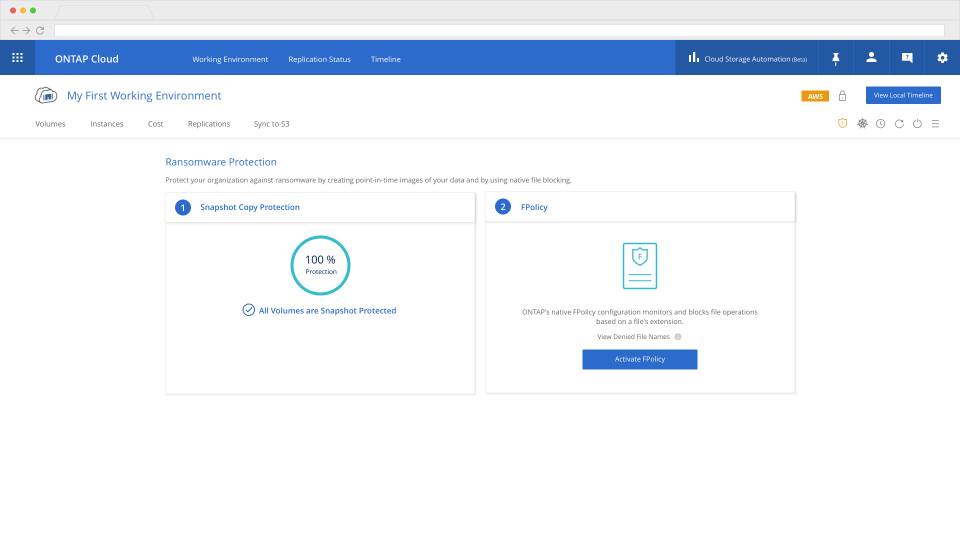
Task: Click the 100 % Protection progress circle
Action: [320, 265]
